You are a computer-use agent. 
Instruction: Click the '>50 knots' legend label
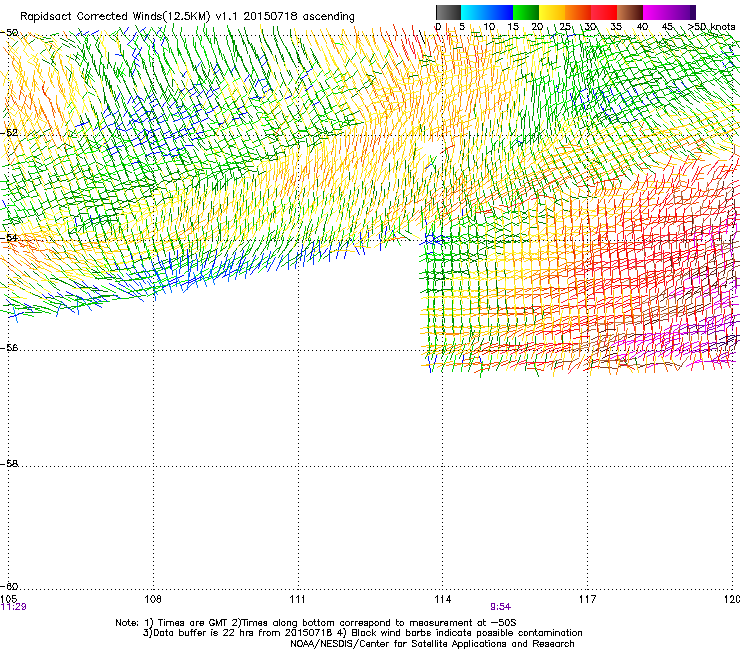[712, 27]
